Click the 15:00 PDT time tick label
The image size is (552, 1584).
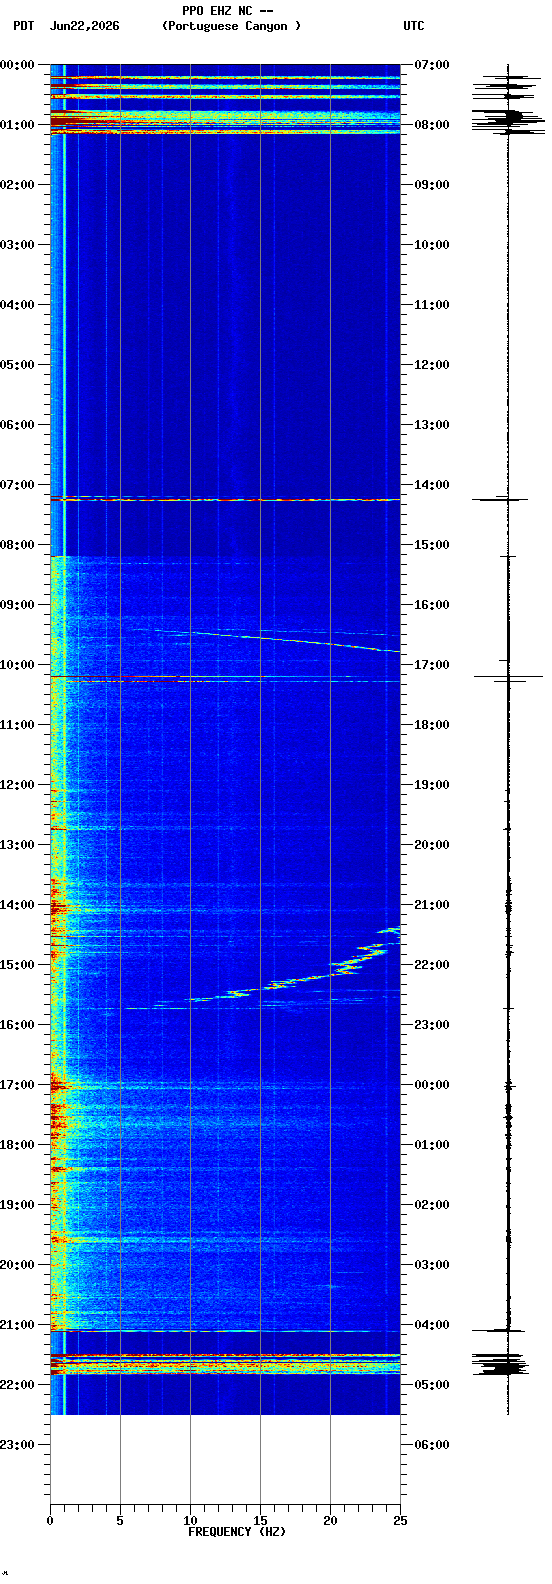17,965
